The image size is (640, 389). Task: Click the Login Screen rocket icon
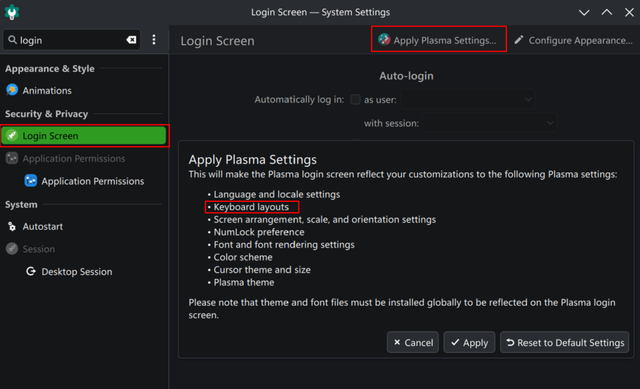click(x=12, y=136)
